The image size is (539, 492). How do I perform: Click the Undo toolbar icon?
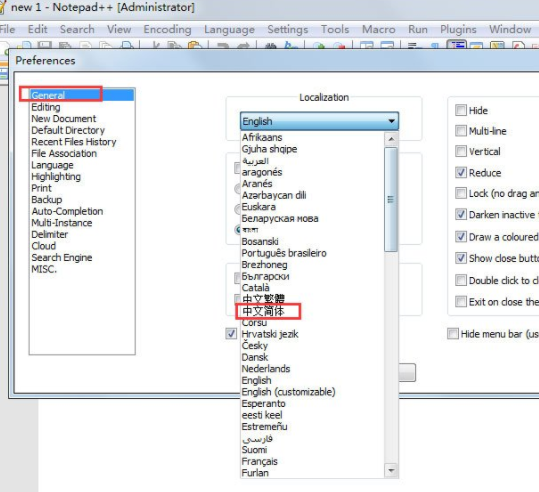pyautogui.click(x=223, y=45)
